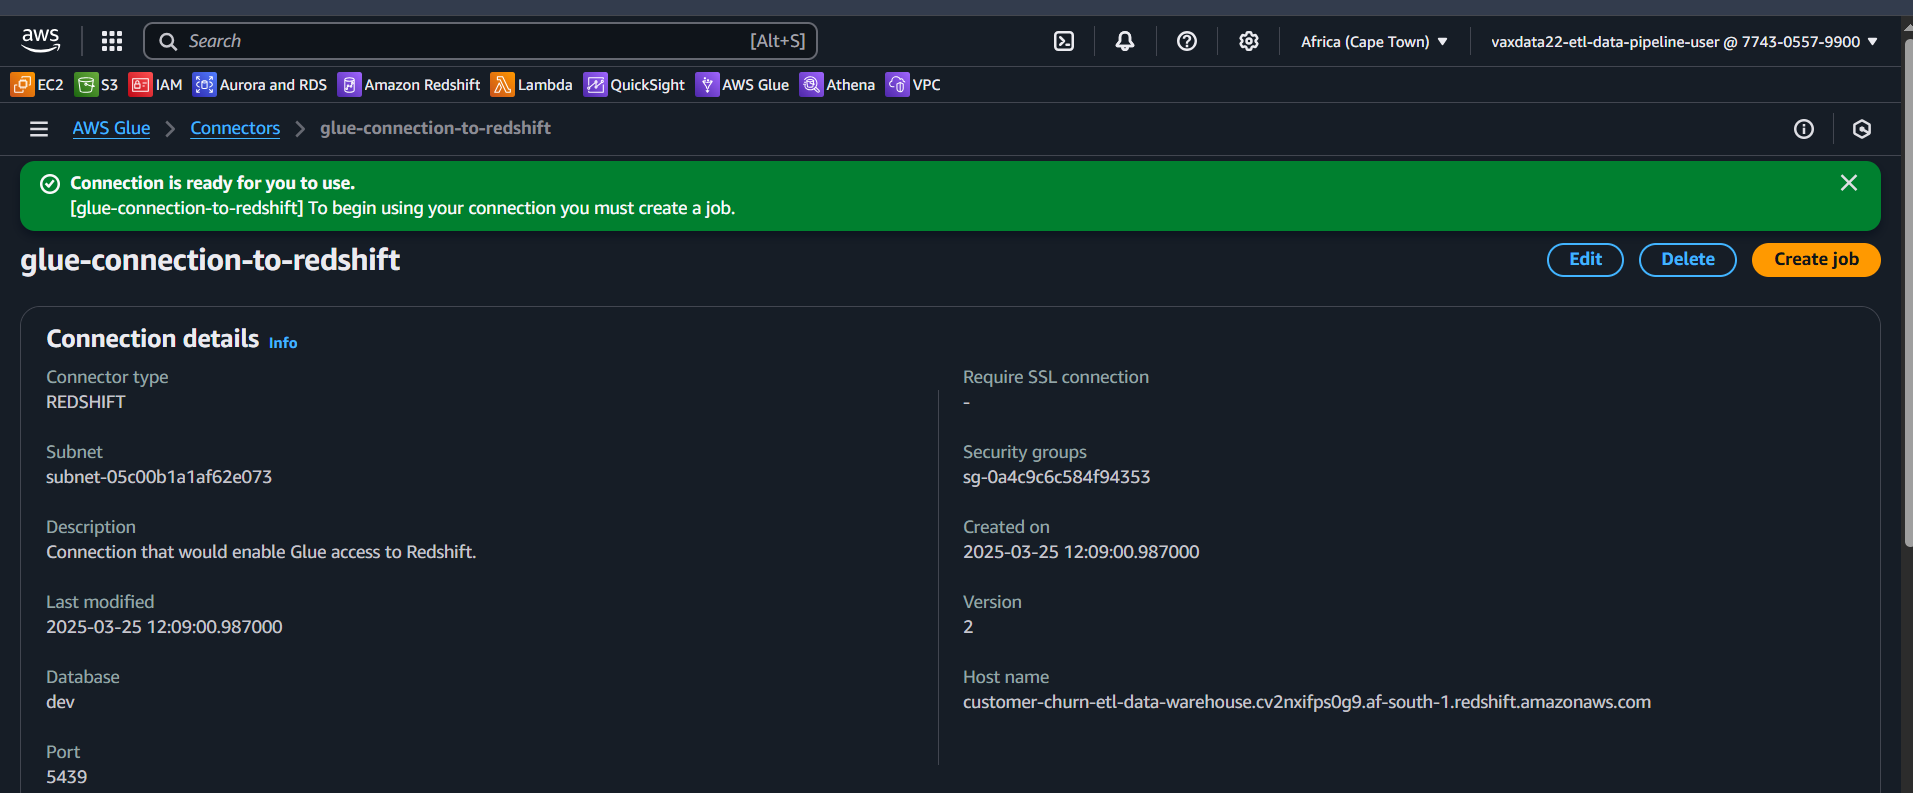The width and height of the screenshot is (1913, 793).
Task: Select the Created on timestamp value
Action: point(1081,552)
